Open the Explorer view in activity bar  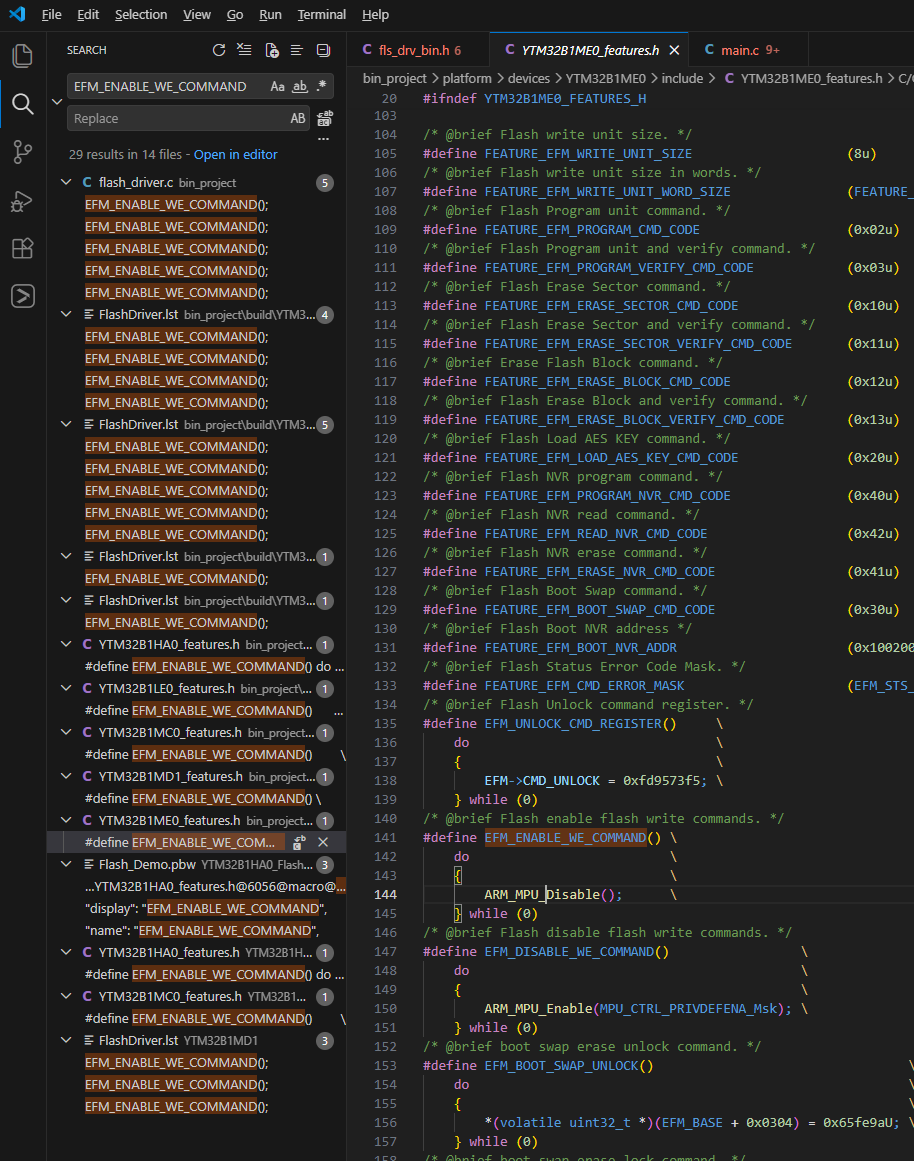coord(22,56)
